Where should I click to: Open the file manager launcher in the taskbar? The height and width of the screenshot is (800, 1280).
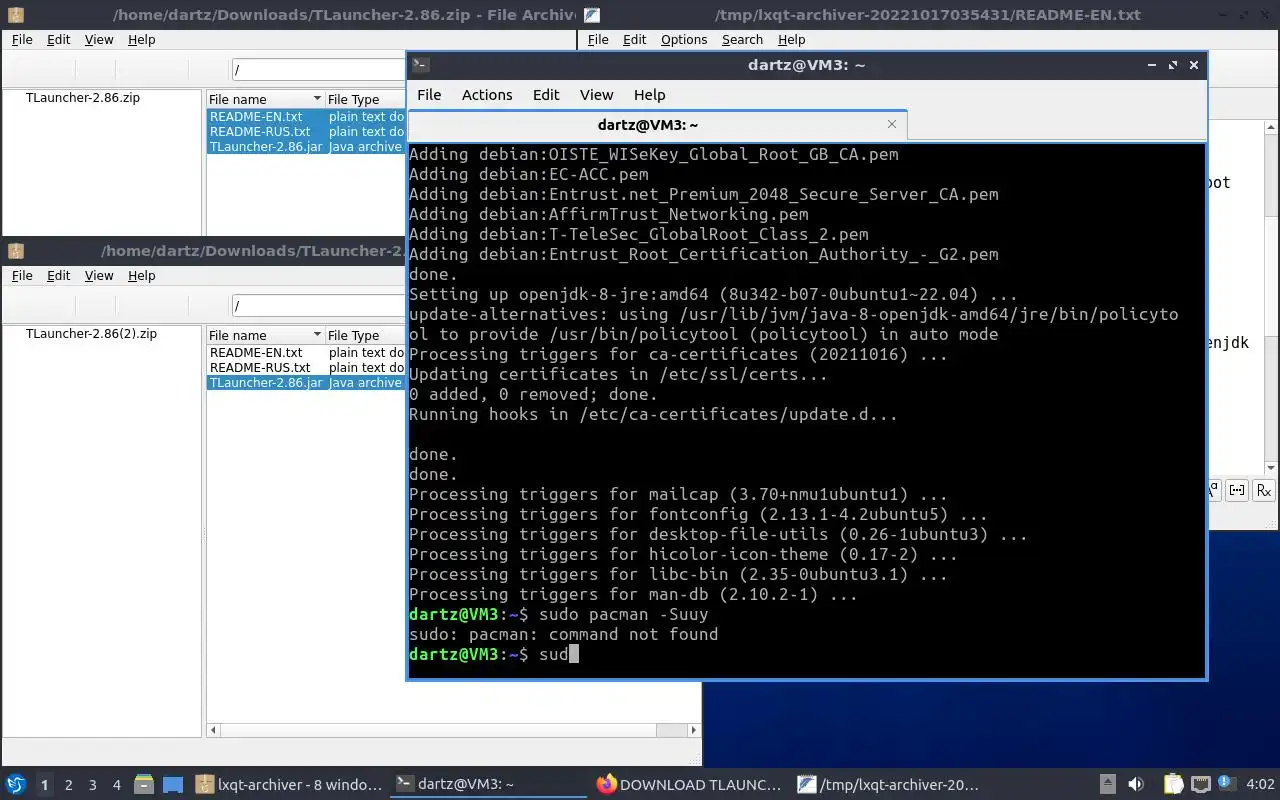coord(143,784)
